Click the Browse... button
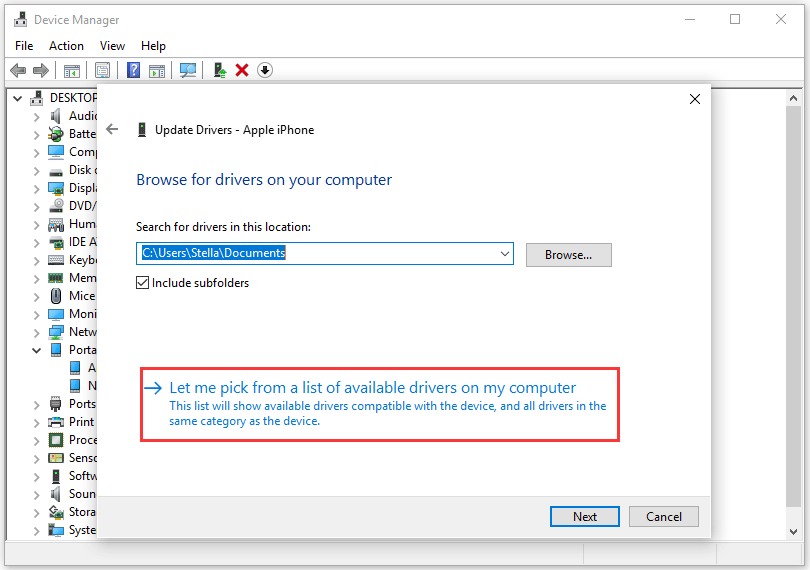This screenshot has height=570, width=810. [568, 255]
